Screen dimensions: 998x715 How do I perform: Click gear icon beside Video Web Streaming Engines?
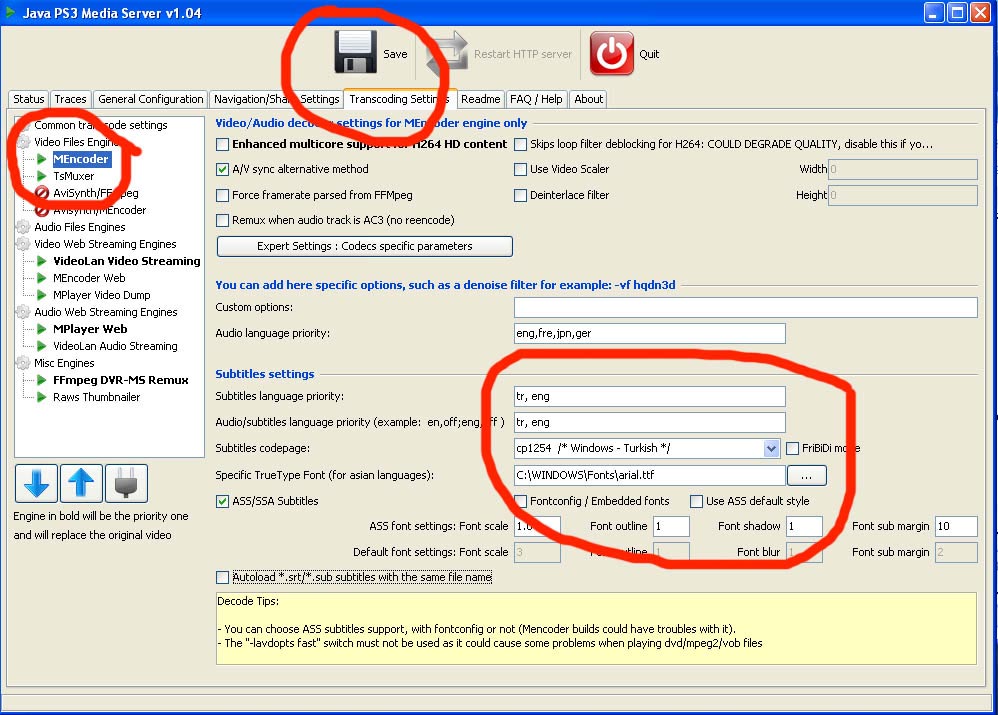click(24, 244)
